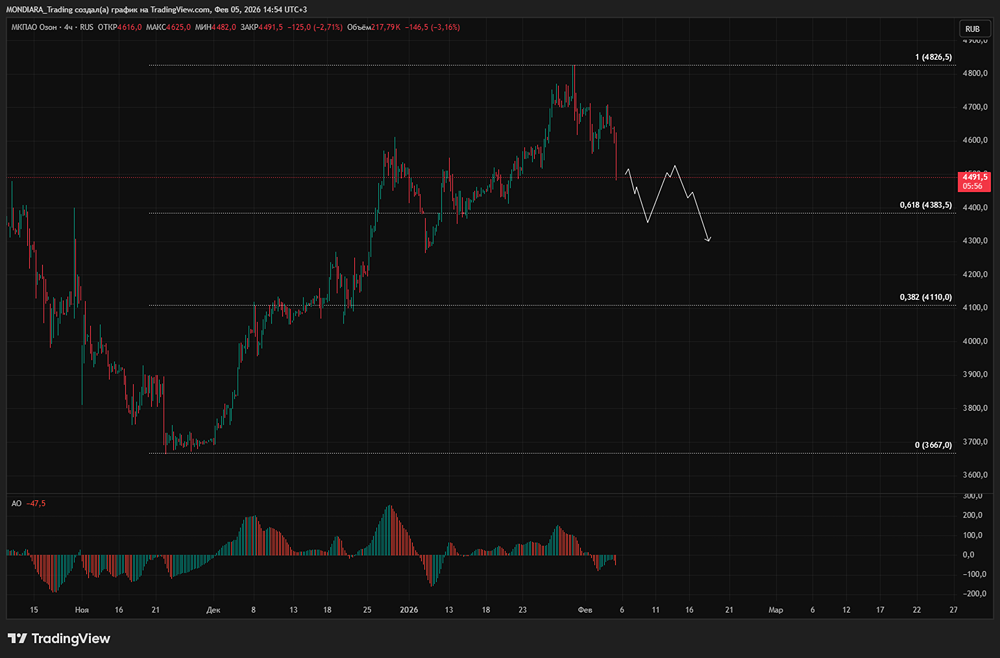Click the white forecast arrow tip
1000x658 pixels.
tap(708, 240)
